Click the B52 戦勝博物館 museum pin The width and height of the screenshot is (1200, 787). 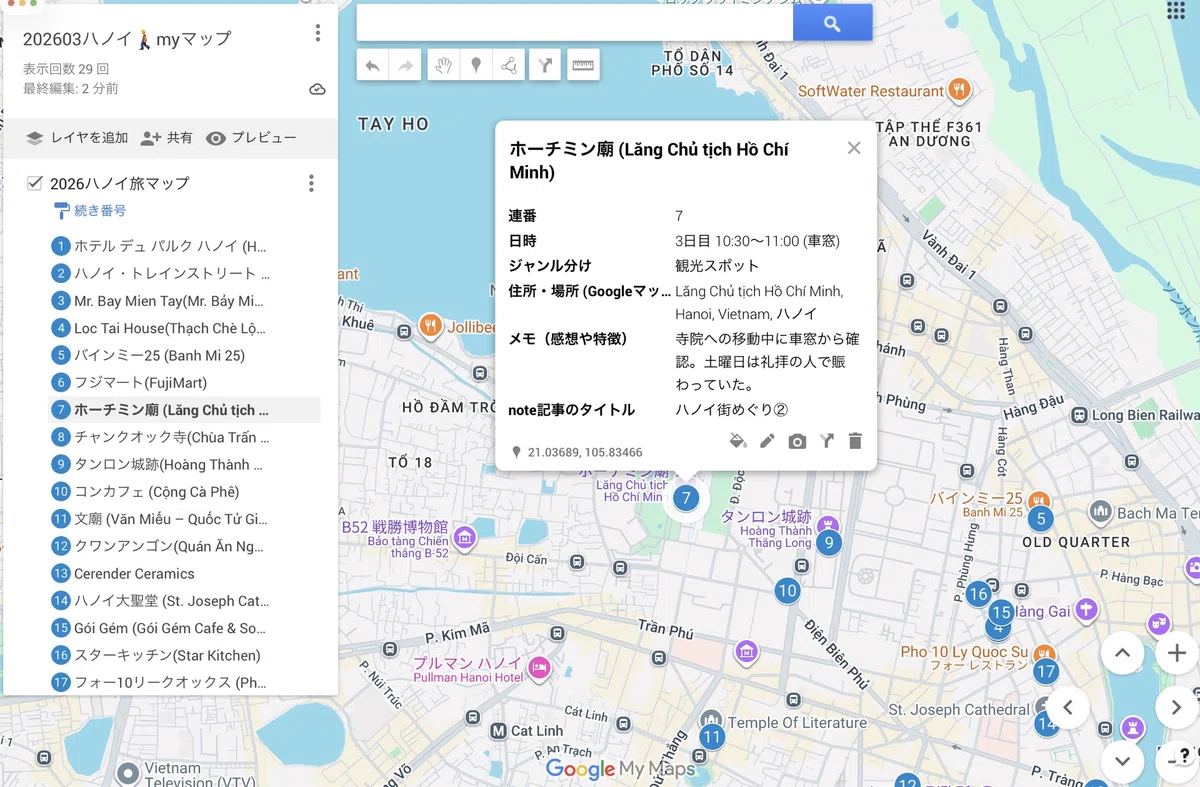463,538
